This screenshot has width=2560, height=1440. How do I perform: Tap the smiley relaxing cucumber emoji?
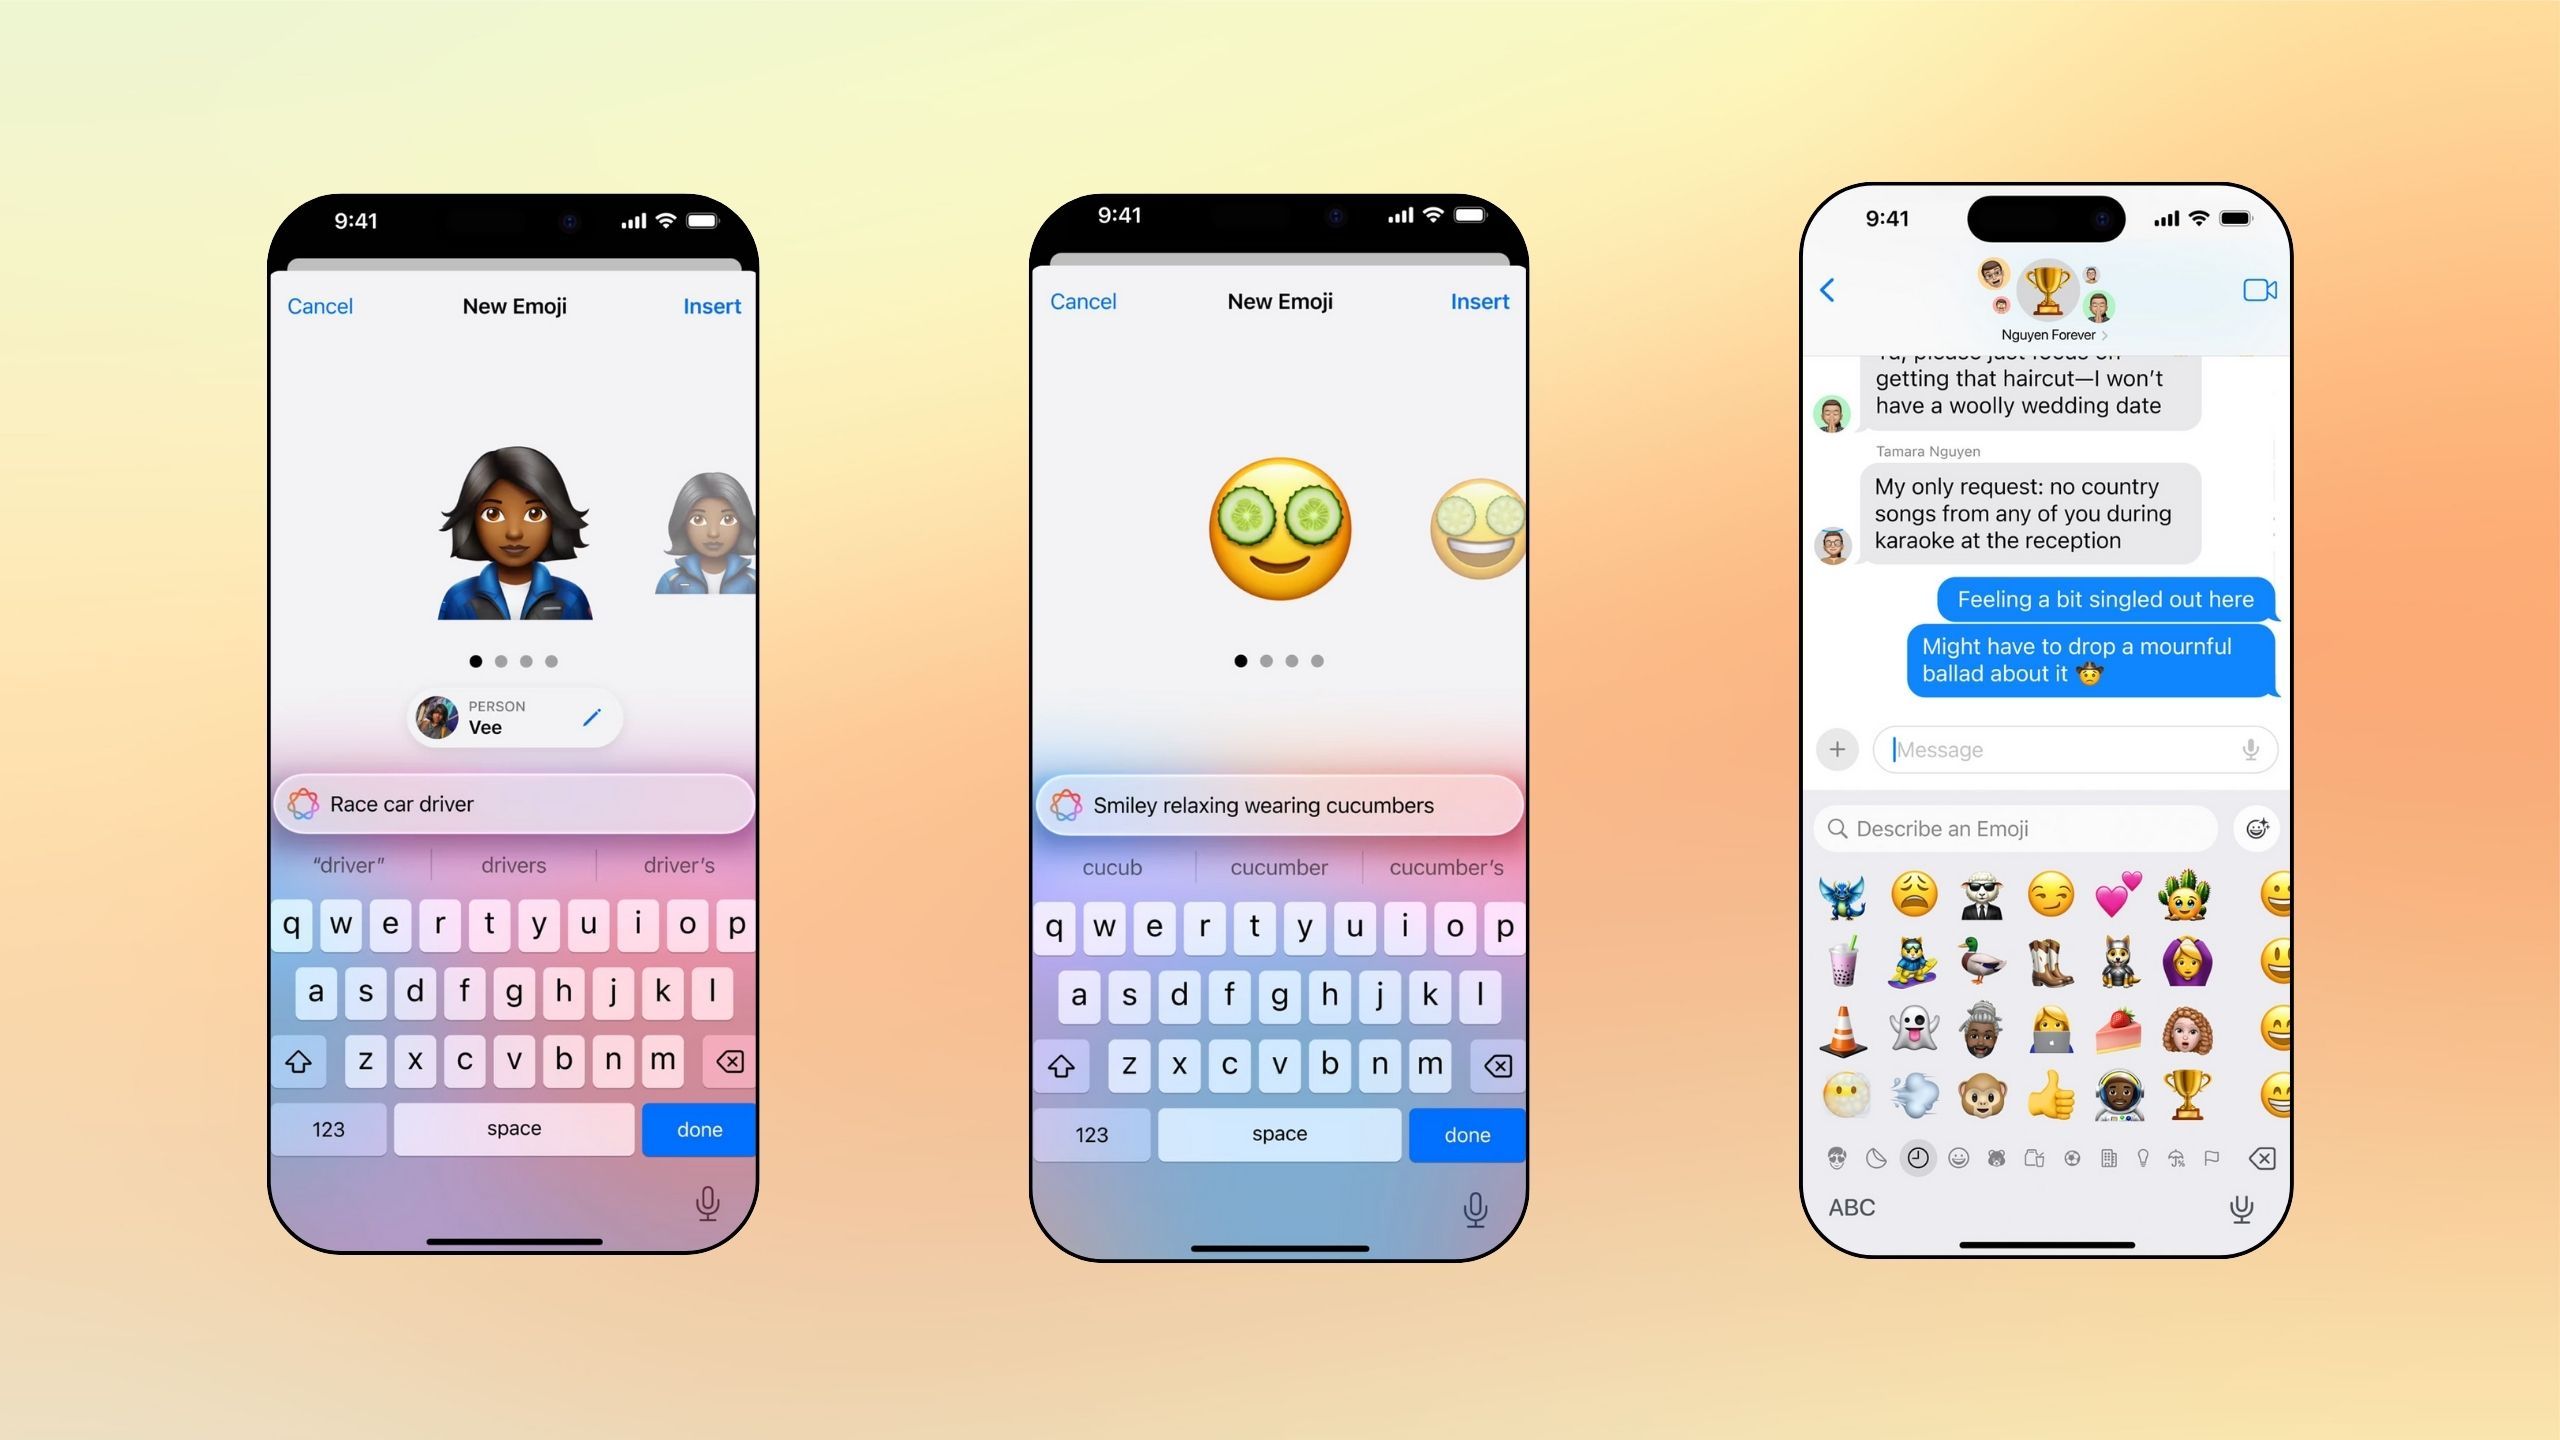pos(1278,526)
